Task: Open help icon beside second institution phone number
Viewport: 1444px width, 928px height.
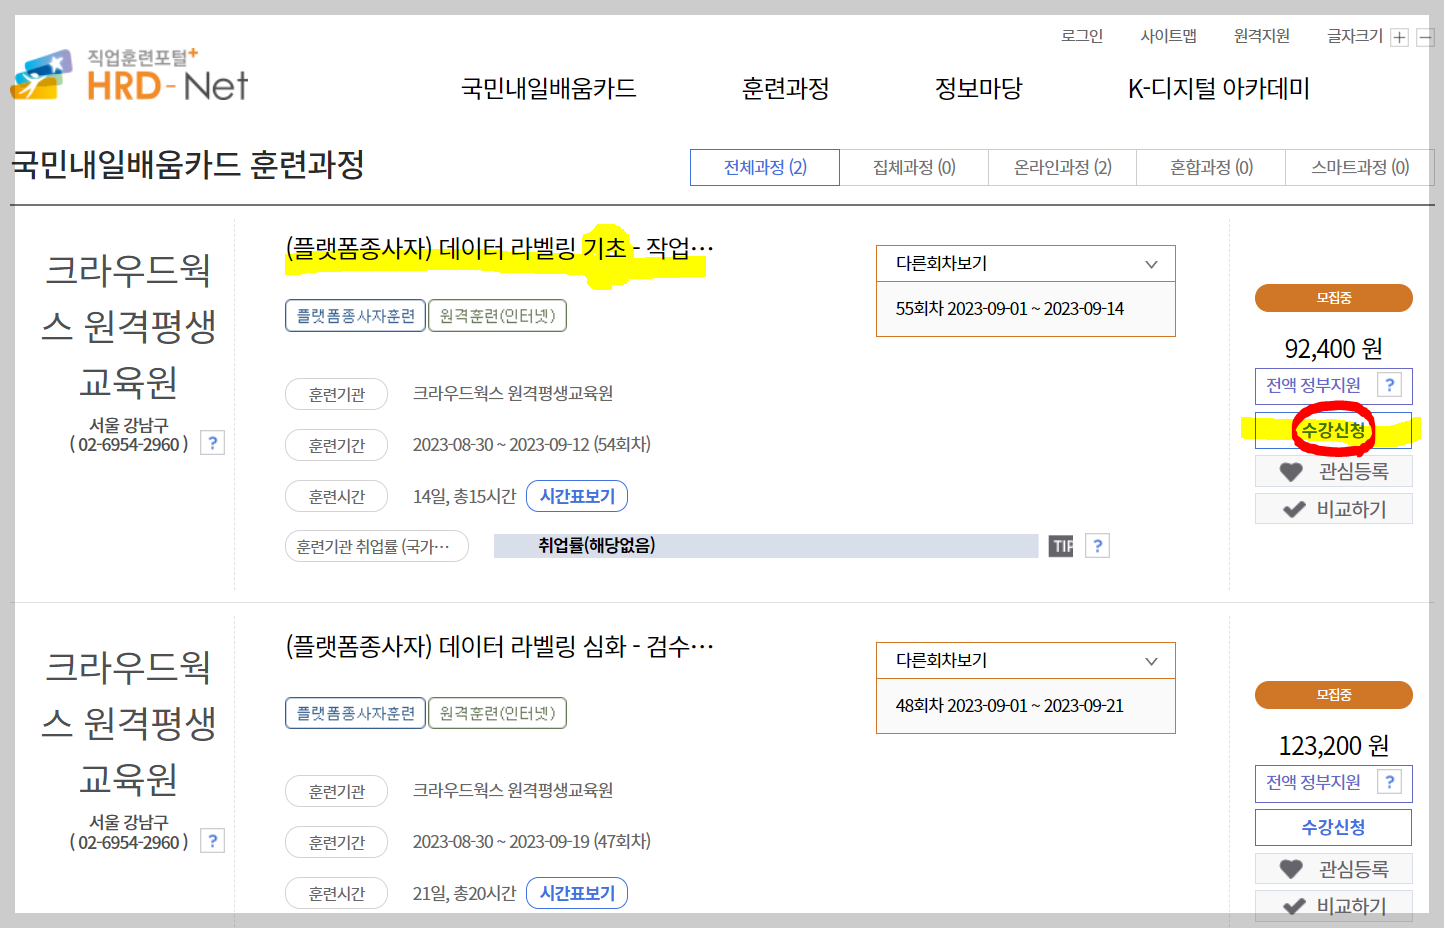Action: pos(212,840)
